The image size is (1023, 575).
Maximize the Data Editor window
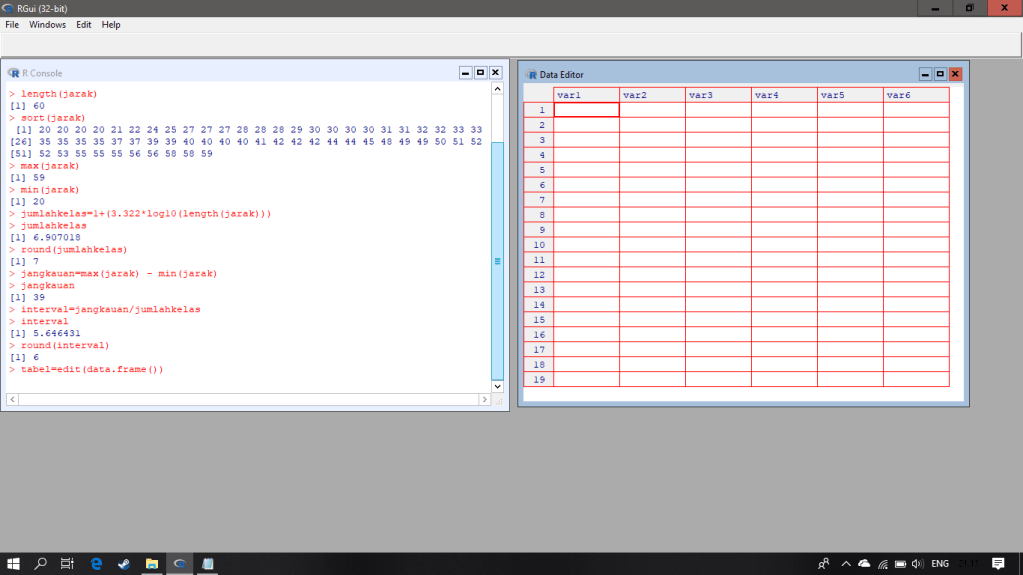940,74
